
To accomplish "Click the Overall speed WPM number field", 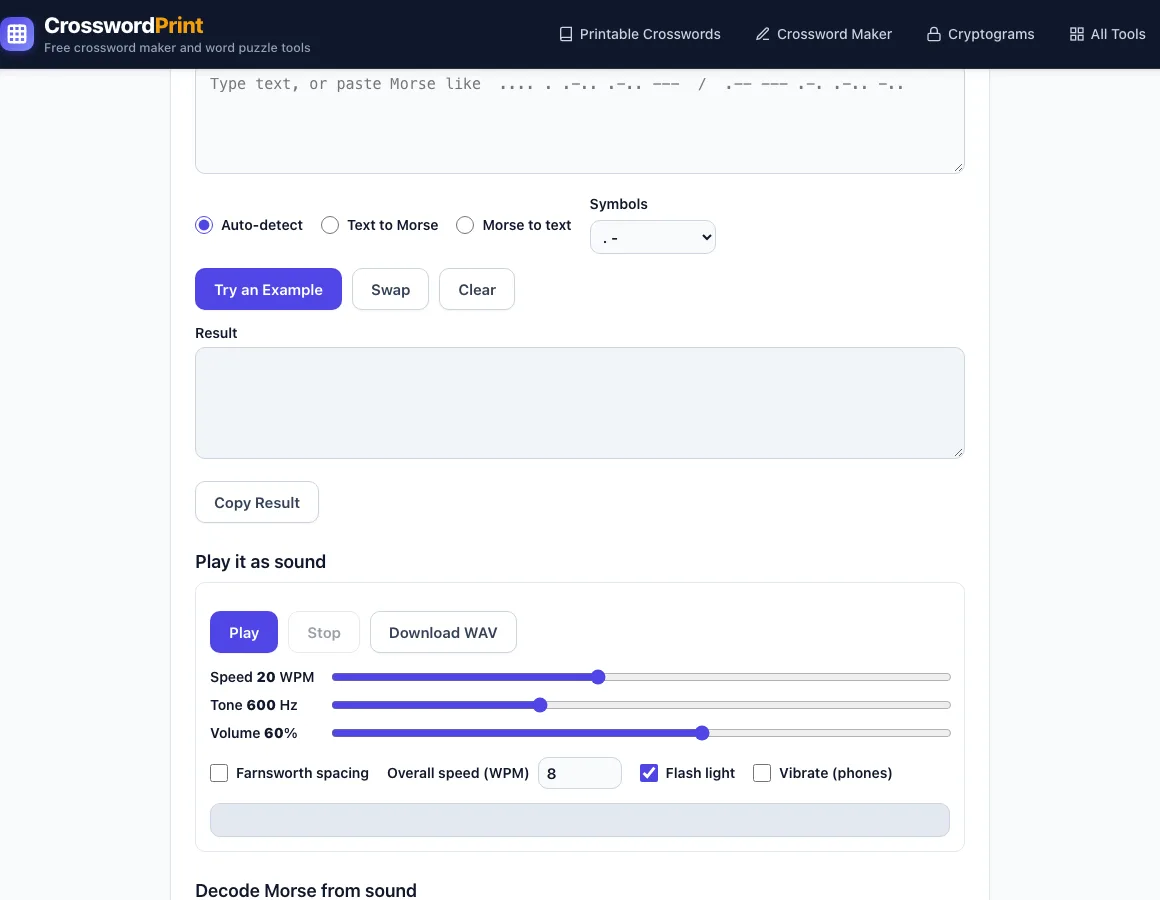I will [580, 773].
